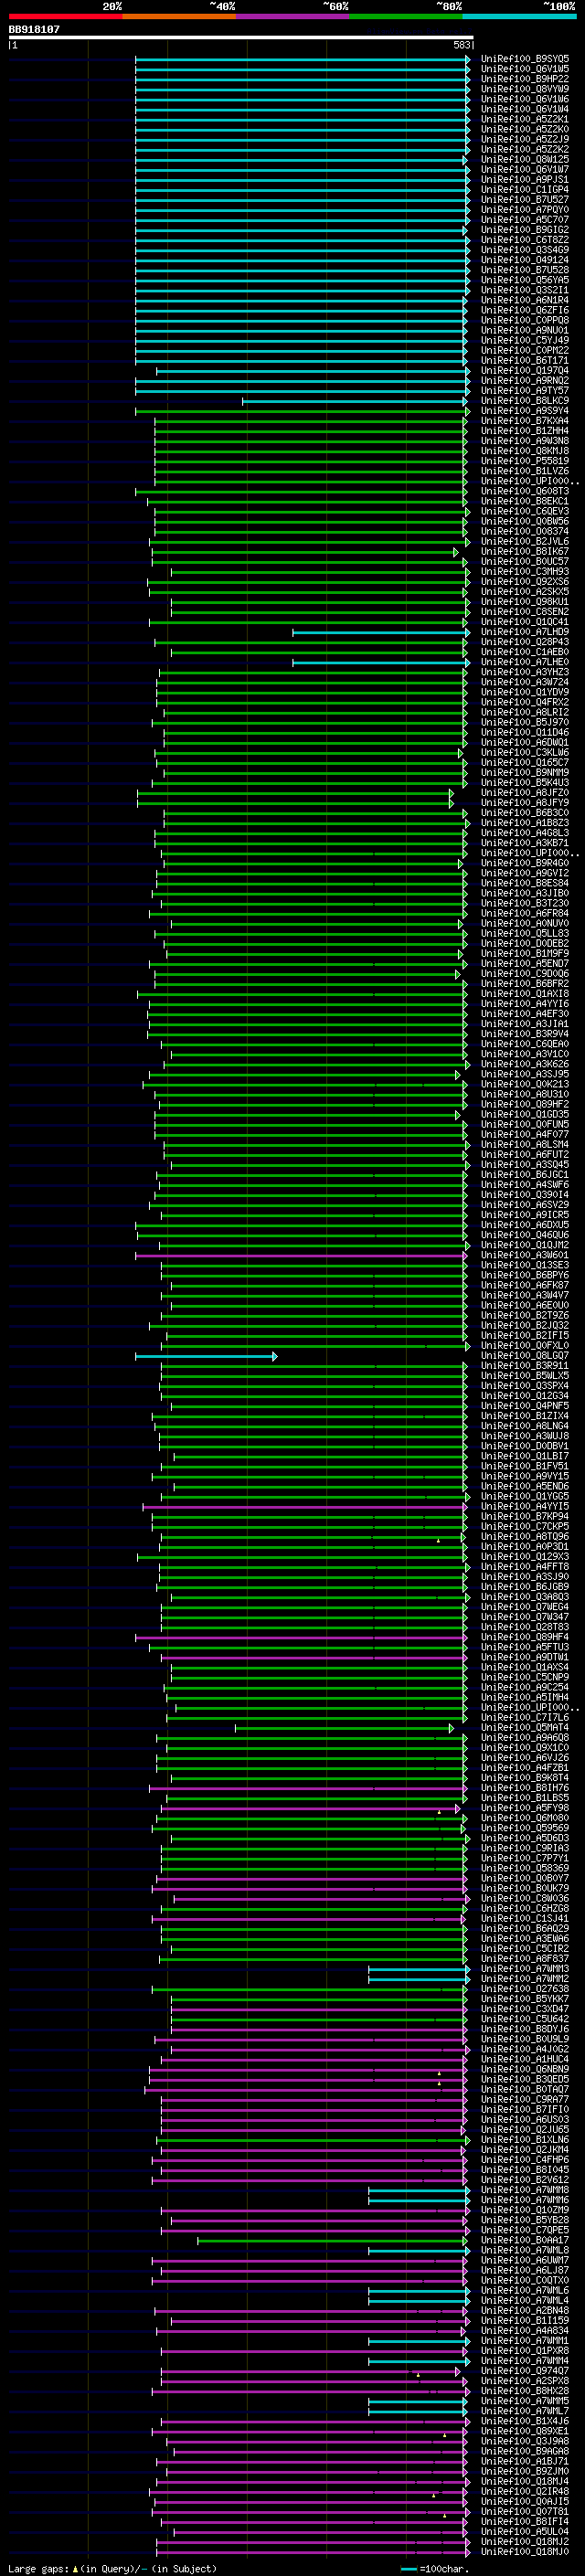Click label UniRef100_B9GIG2
This screenshot has height=2576, width=585.
tap(525, 230)
